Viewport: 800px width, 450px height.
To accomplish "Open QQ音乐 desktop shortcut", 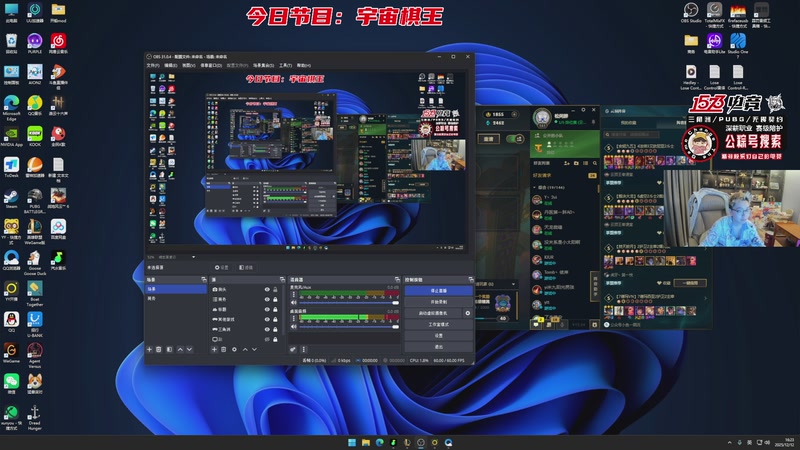I will [x=35, y=105].
